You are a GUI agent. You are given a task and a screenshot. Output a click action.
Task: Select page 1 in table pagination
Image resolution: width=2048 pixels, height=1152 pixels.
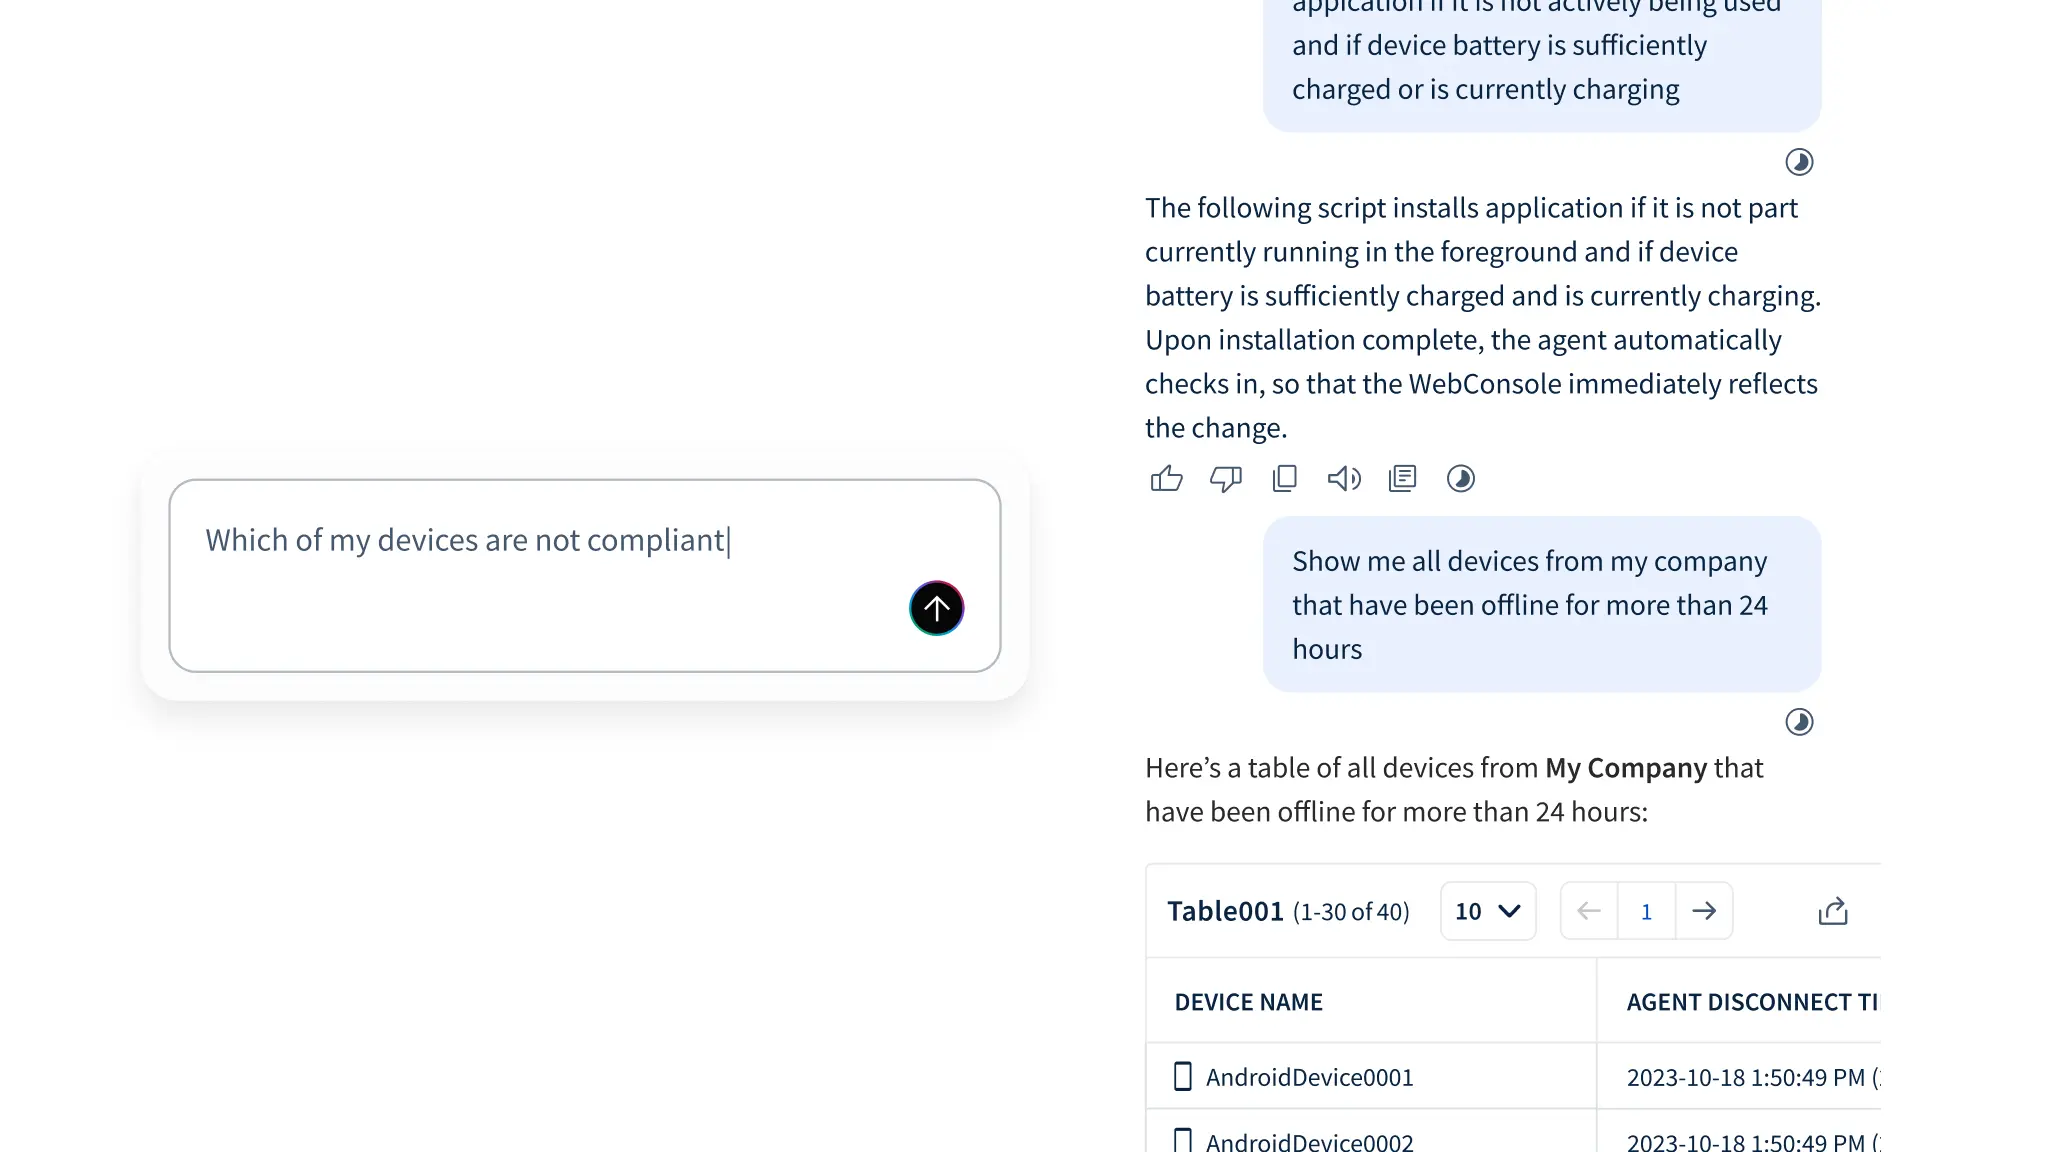coord(1646,911)
